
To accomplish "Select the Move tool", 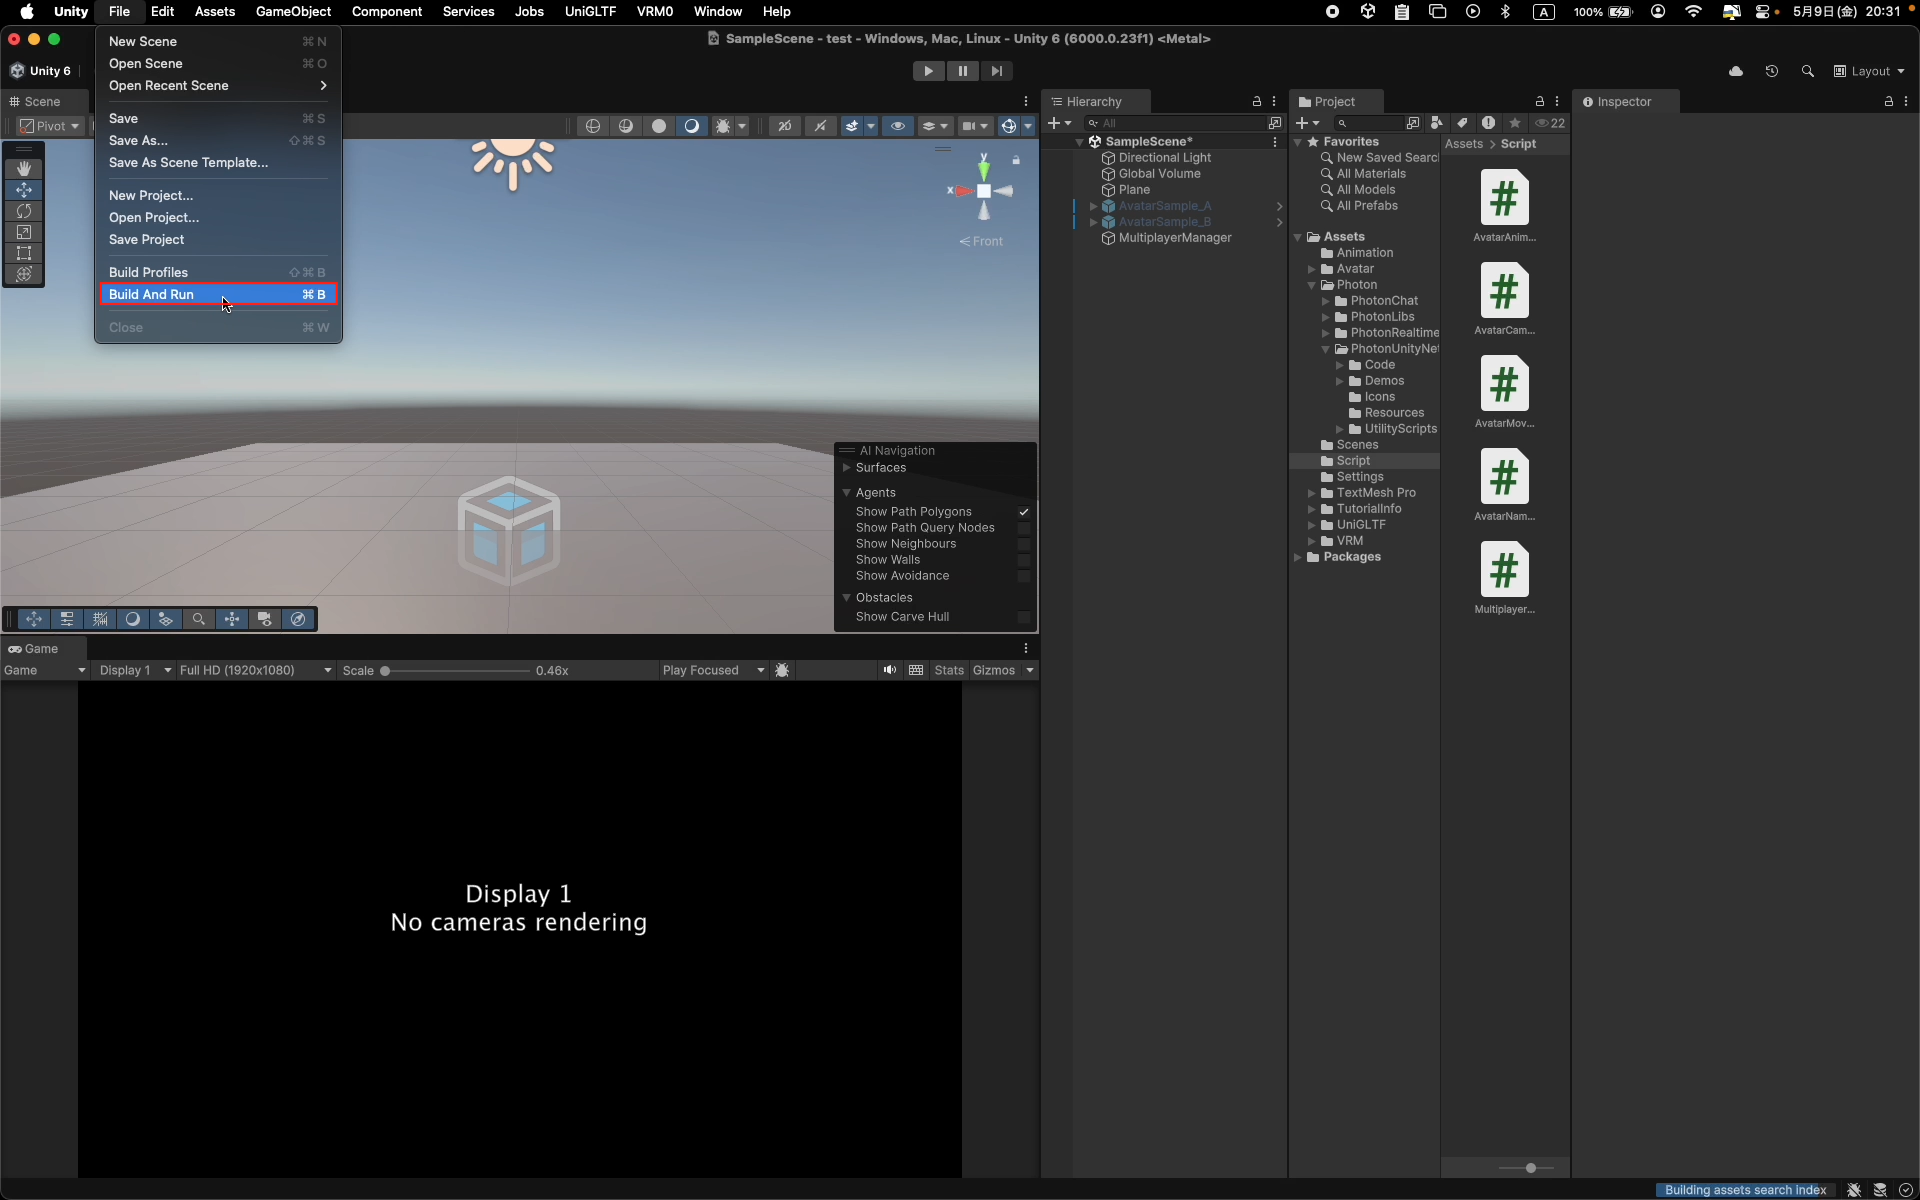I will pos(24,190).
